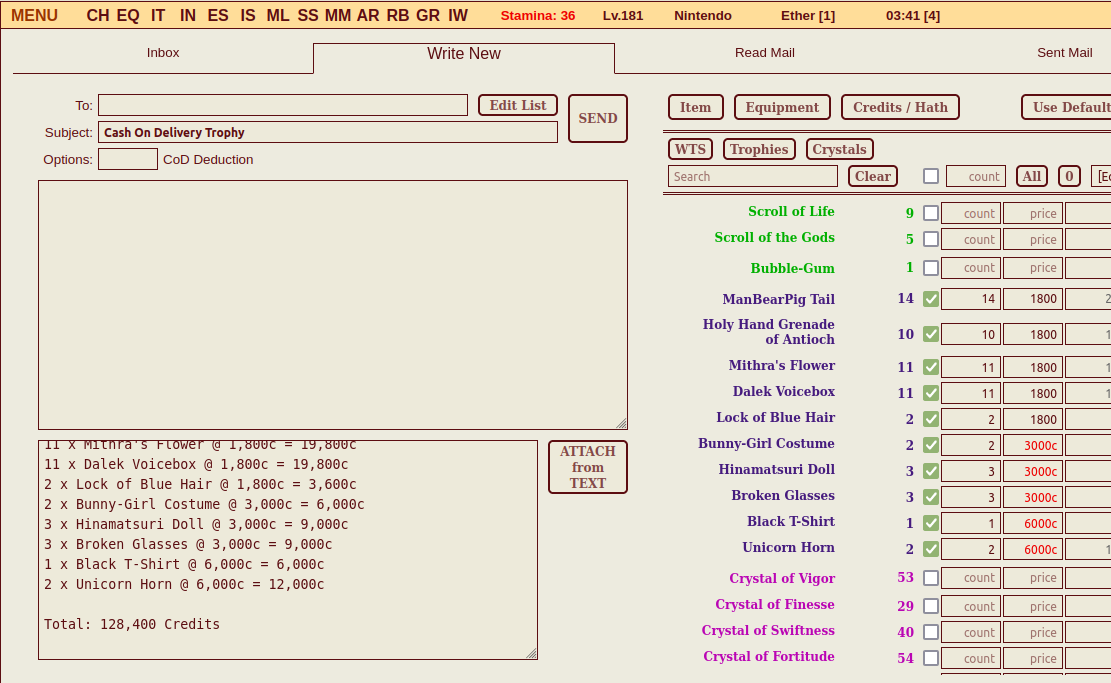Screen dimensions: 1111x683
Task: Click the Crystals filter button
Action: click(840, 149)
